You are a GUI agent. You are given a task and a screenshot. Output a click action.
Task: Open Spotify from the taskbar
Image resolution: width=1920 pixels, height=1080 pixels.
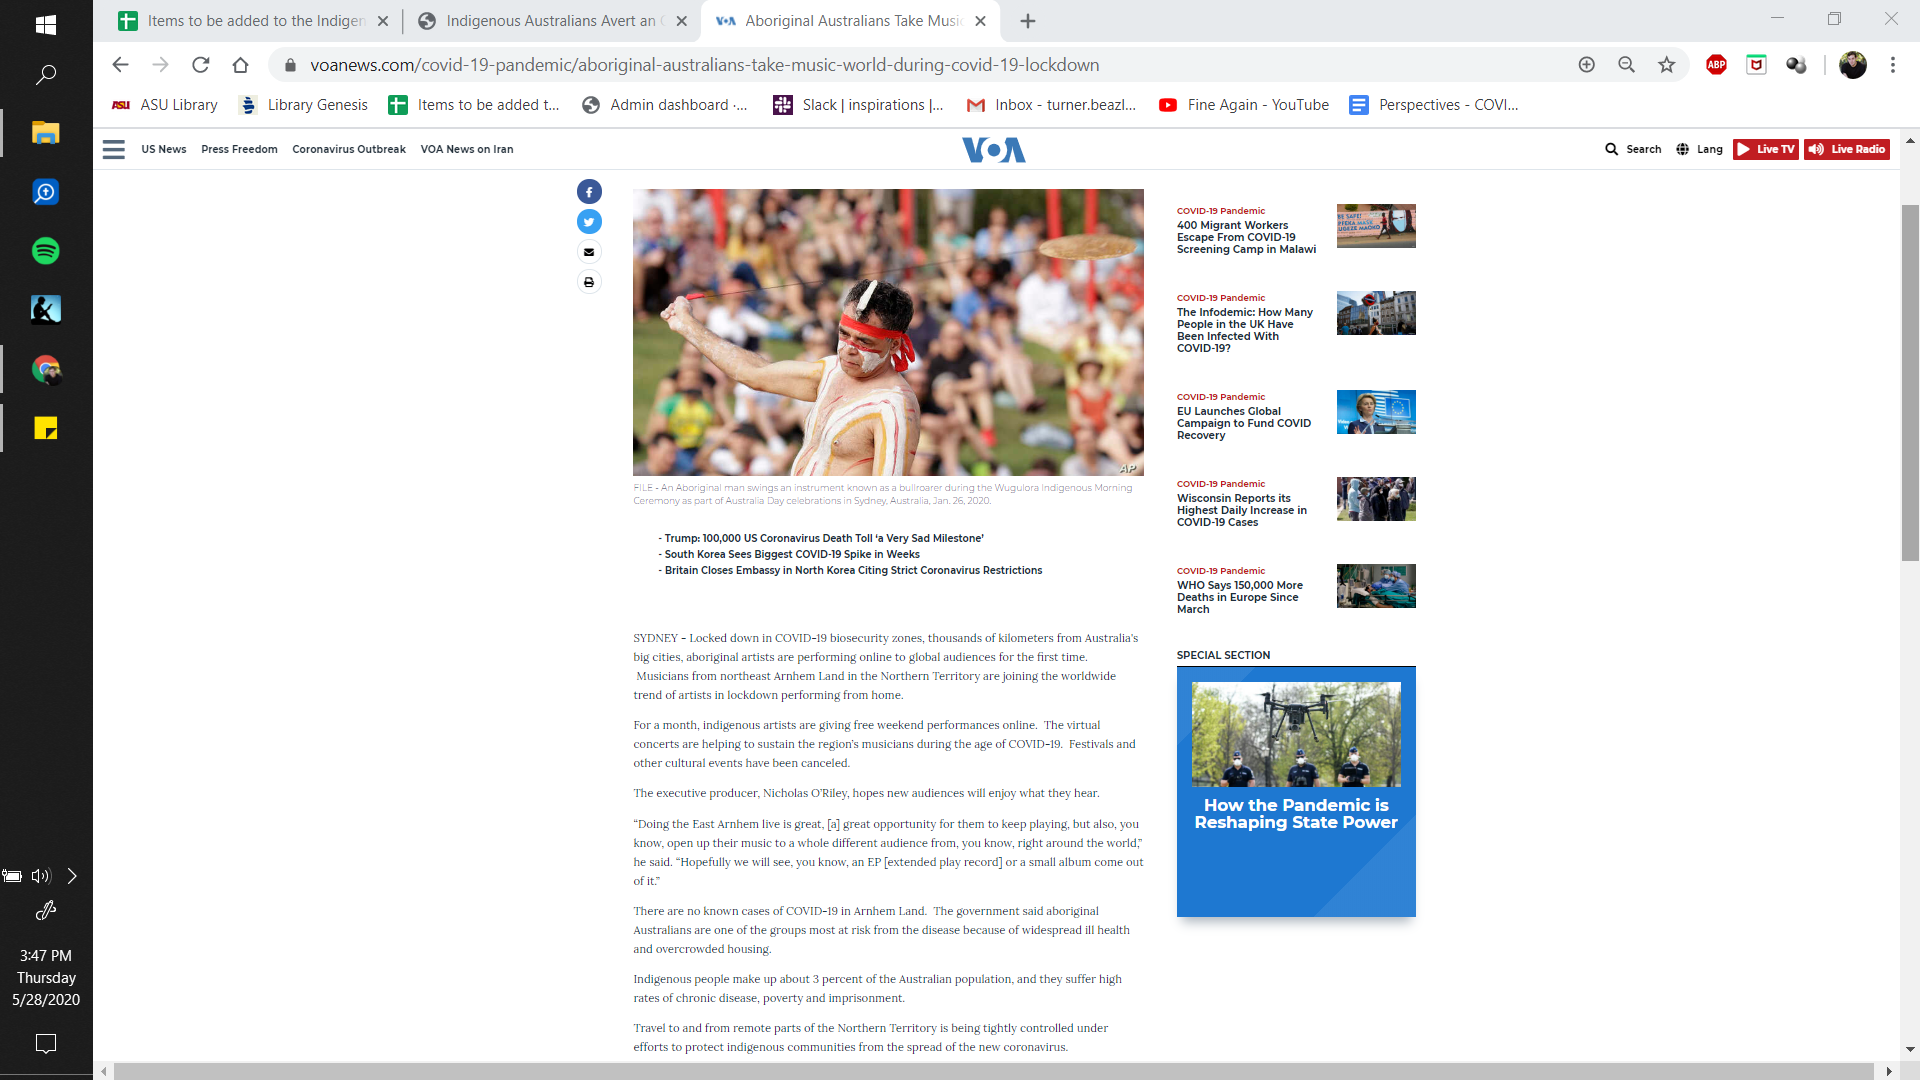click(x=46, y=251)
